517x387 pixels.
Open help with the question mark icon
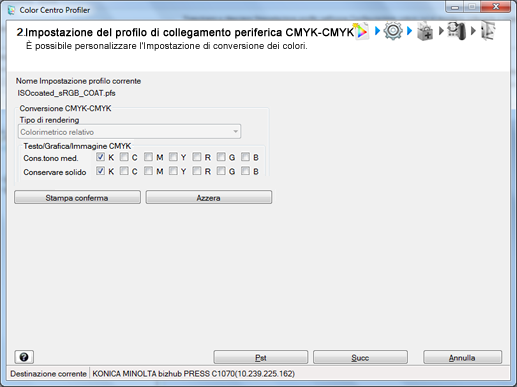pyautogui.click(x=24, y=357)
